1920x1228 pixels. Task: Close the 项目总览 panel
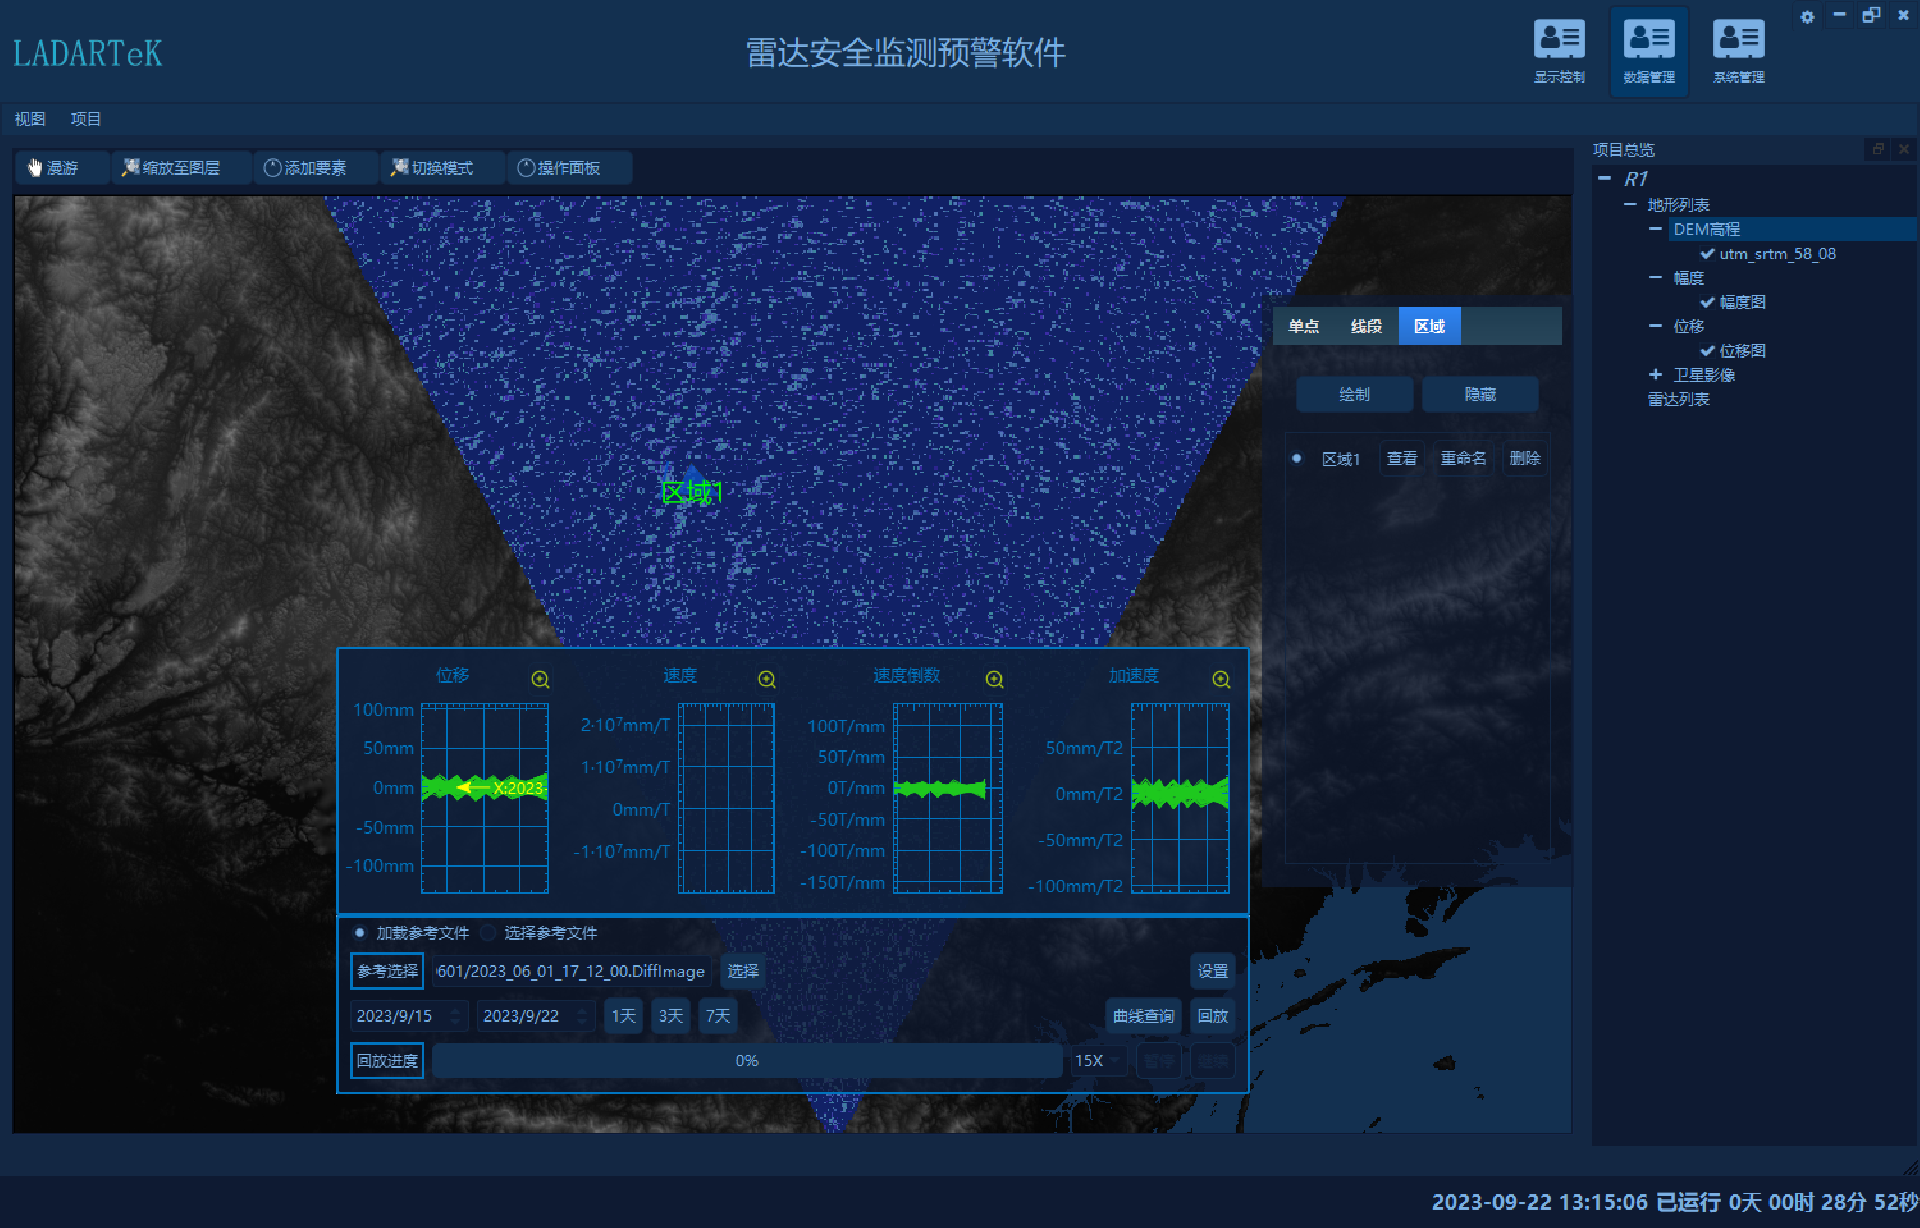pos(1904,149)
